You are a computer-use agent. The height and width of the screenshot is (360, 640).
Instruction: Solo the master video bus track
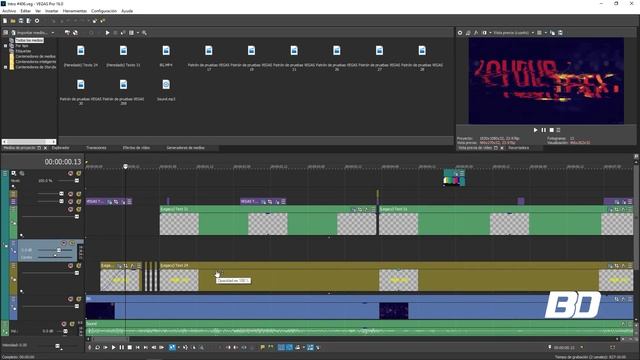coord(78,173)
